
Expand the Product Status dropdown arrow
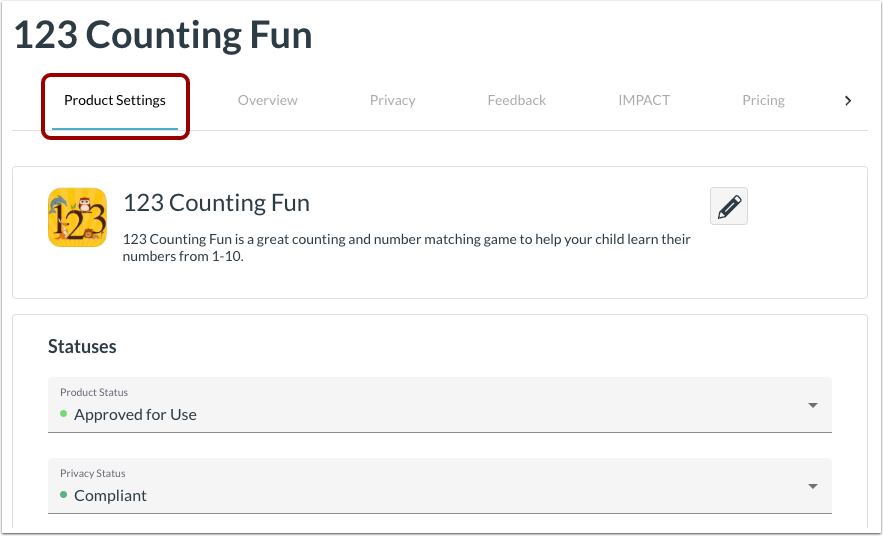point(813,405)
